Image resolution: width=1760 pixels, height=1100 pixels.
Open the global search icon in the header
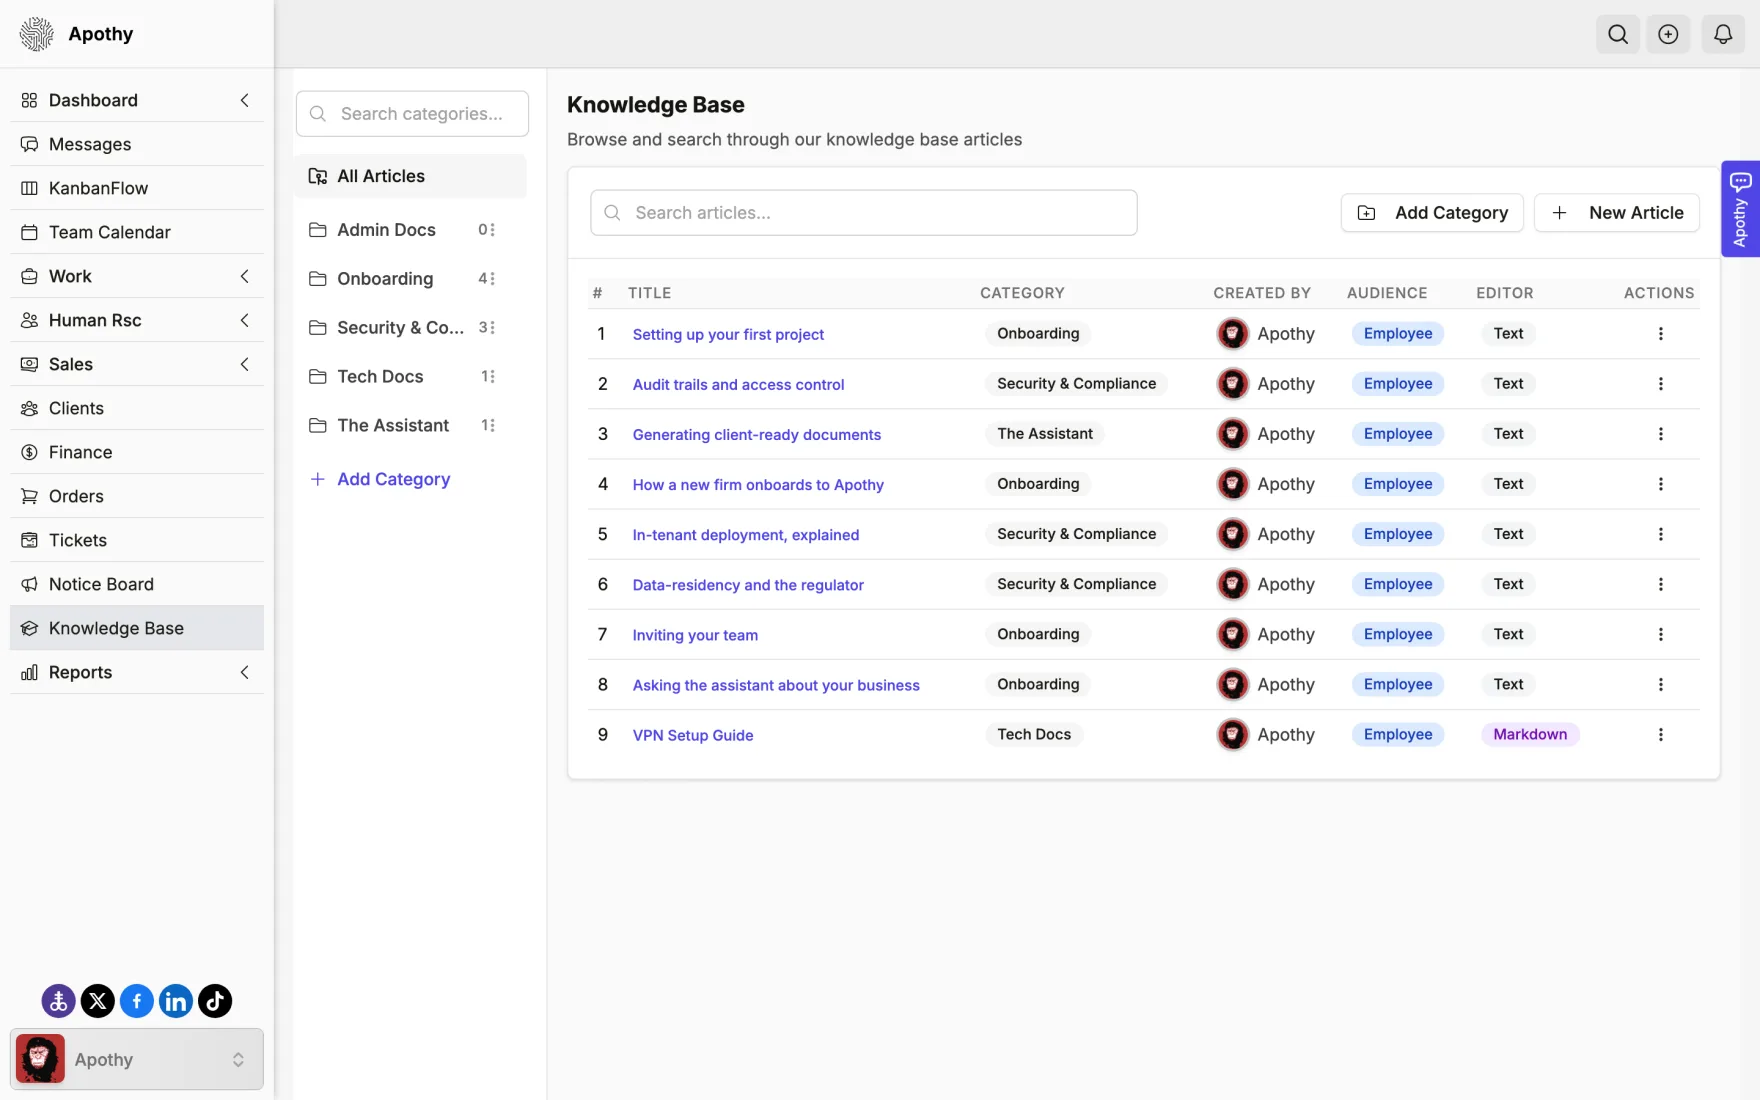click(1617, 34)
